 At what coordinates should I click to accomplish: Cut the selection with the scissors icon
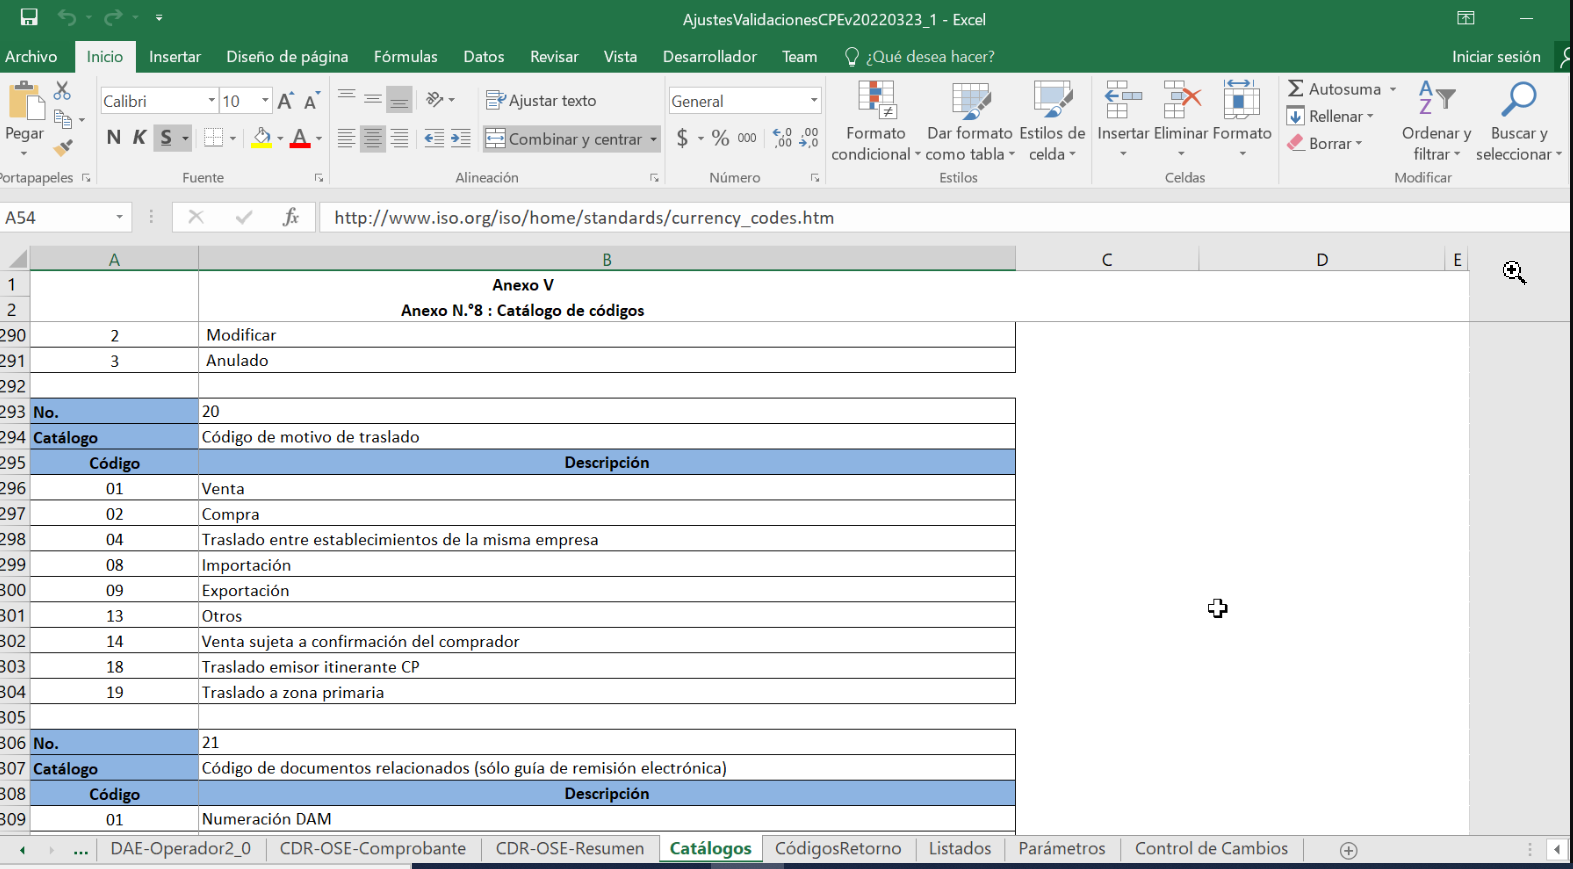62,91
